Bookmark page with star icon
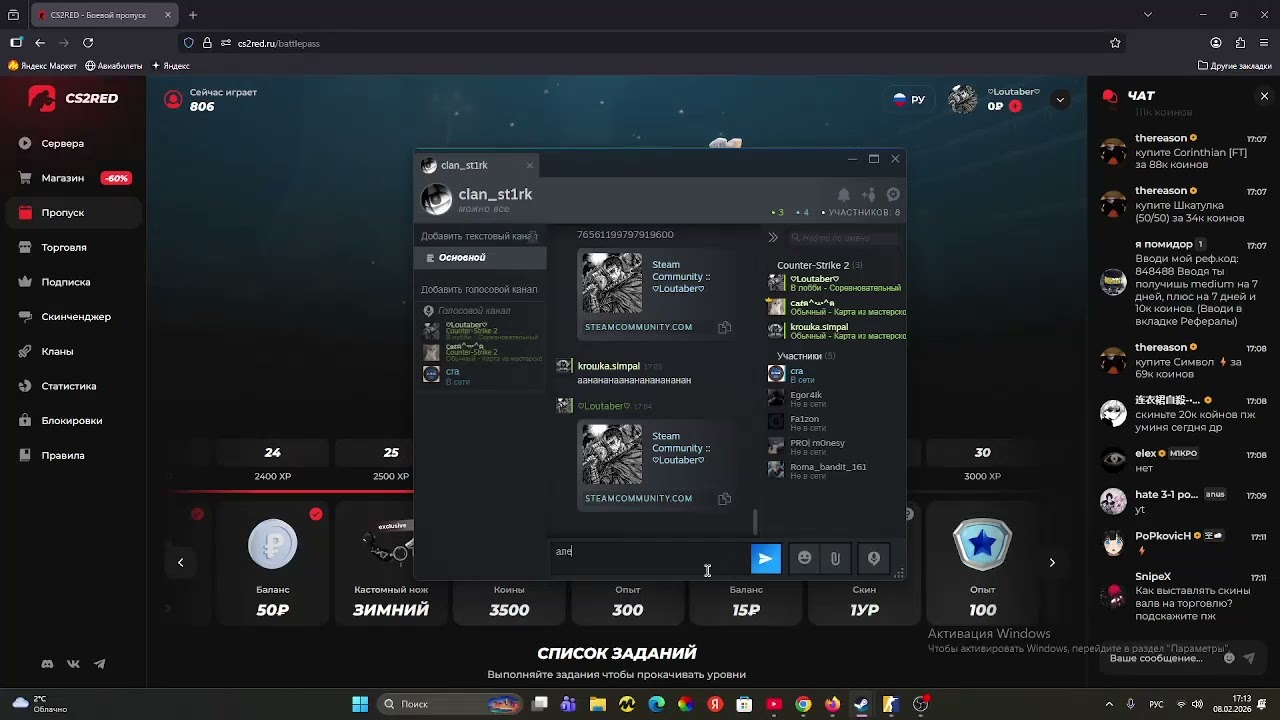Screen dimensions: 1280x720 1115,43
